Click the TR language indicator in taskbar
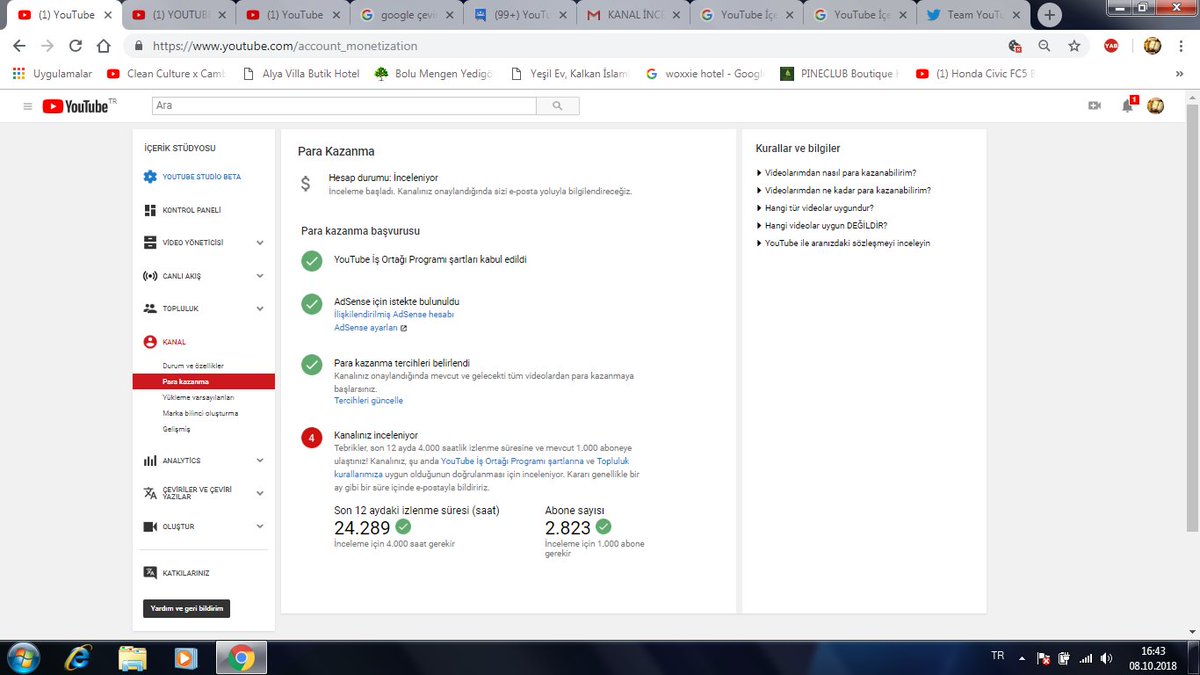The image size is (1200, 675). 997,655
